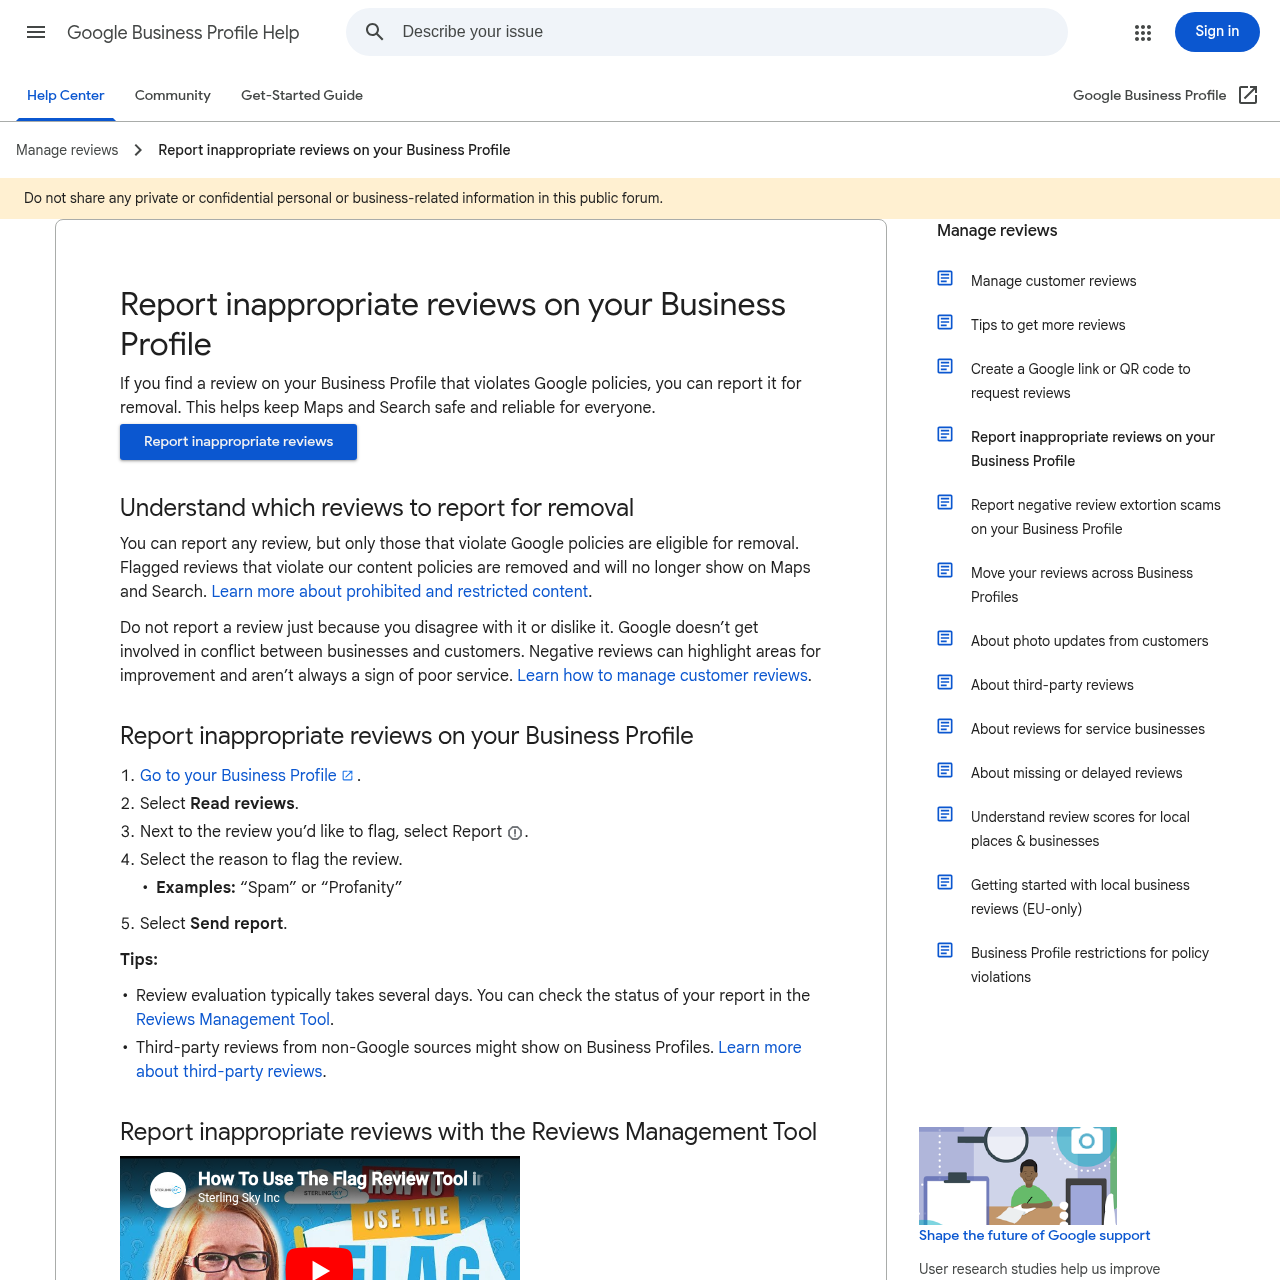This screenshot has height=1280, width=1280.
Task: Click article icon beside About third-party reviews
Action: coord(945,682)
